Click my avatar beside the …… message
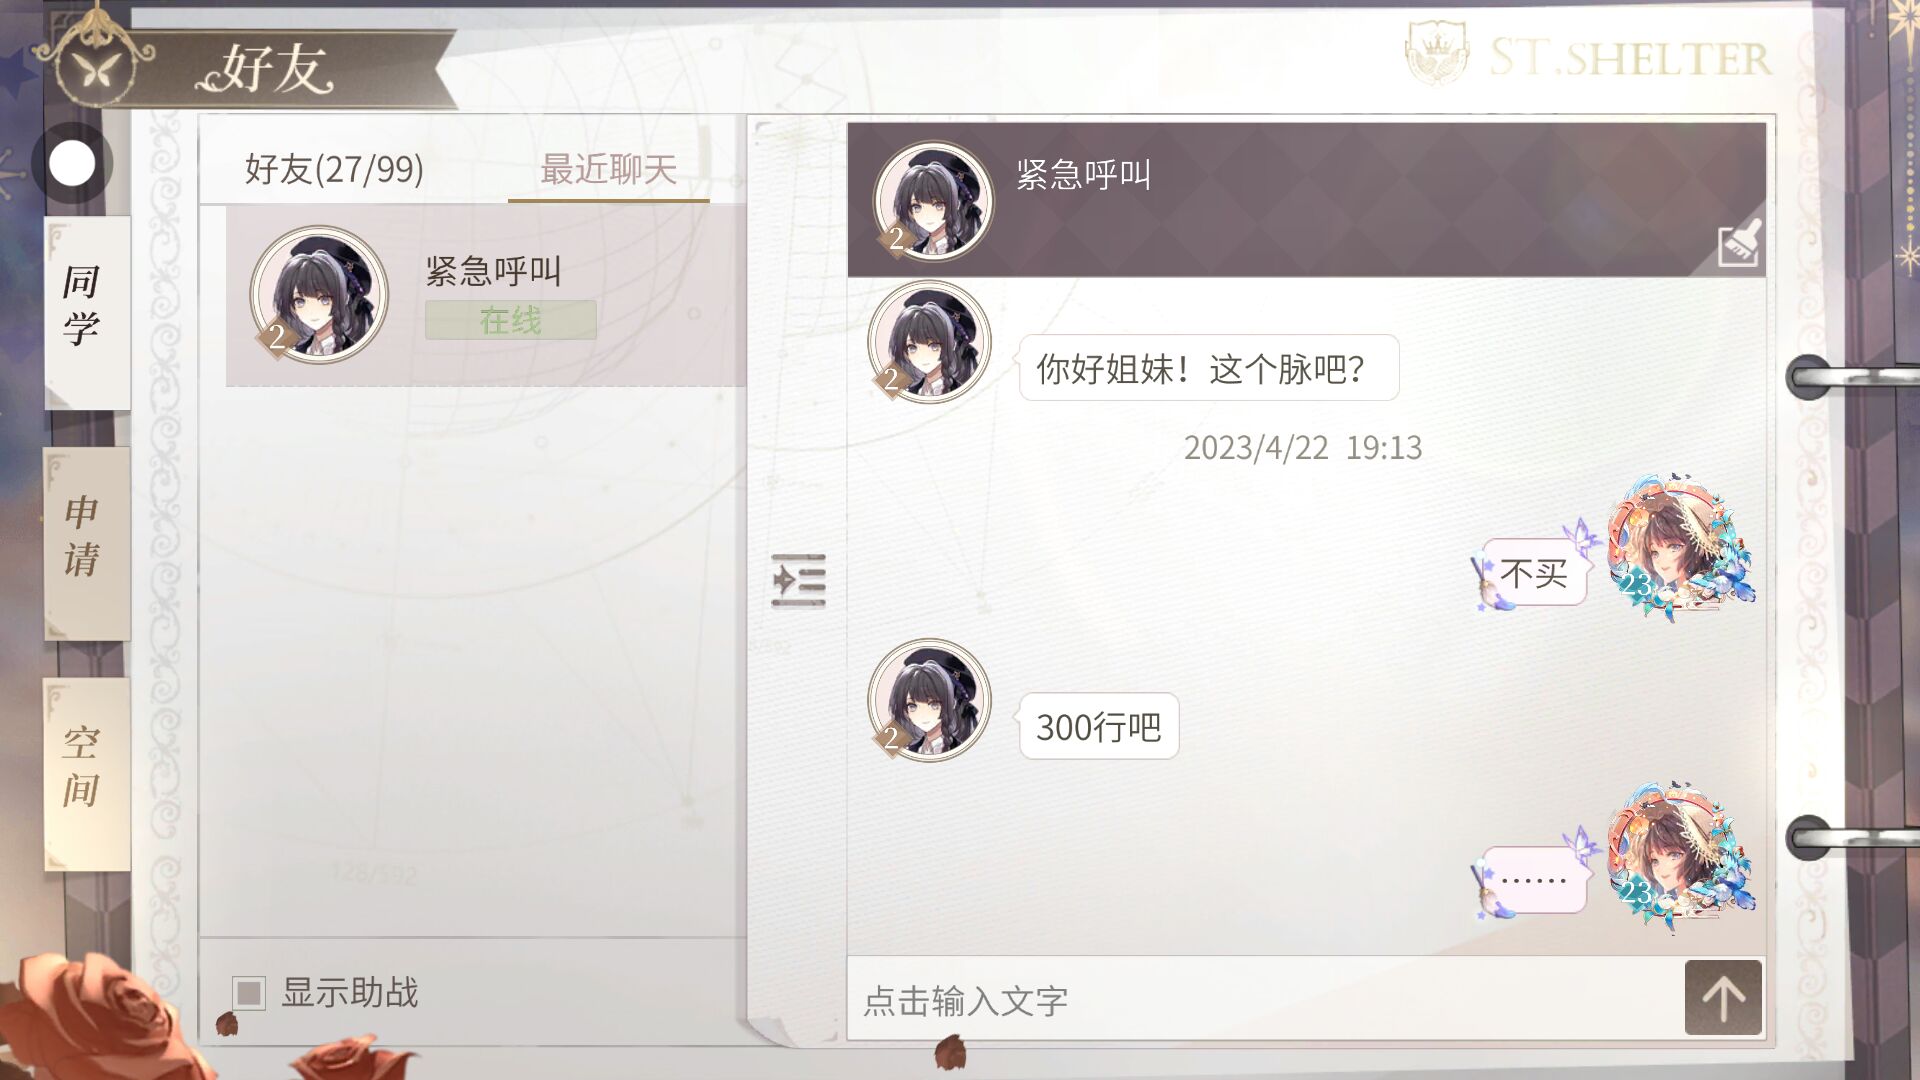Viewport: 1920px width, 1080px height. click(1679, 857)
